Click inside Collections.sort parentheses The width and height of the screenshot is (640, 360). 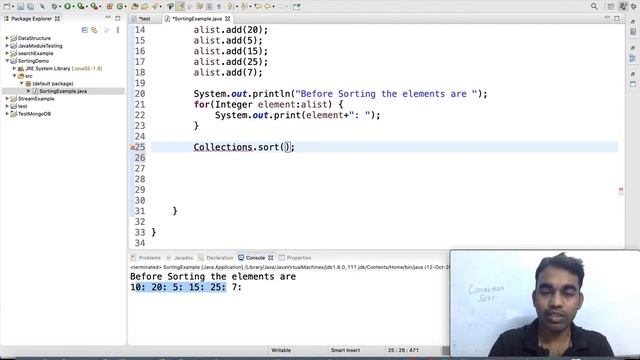point(286,147)
